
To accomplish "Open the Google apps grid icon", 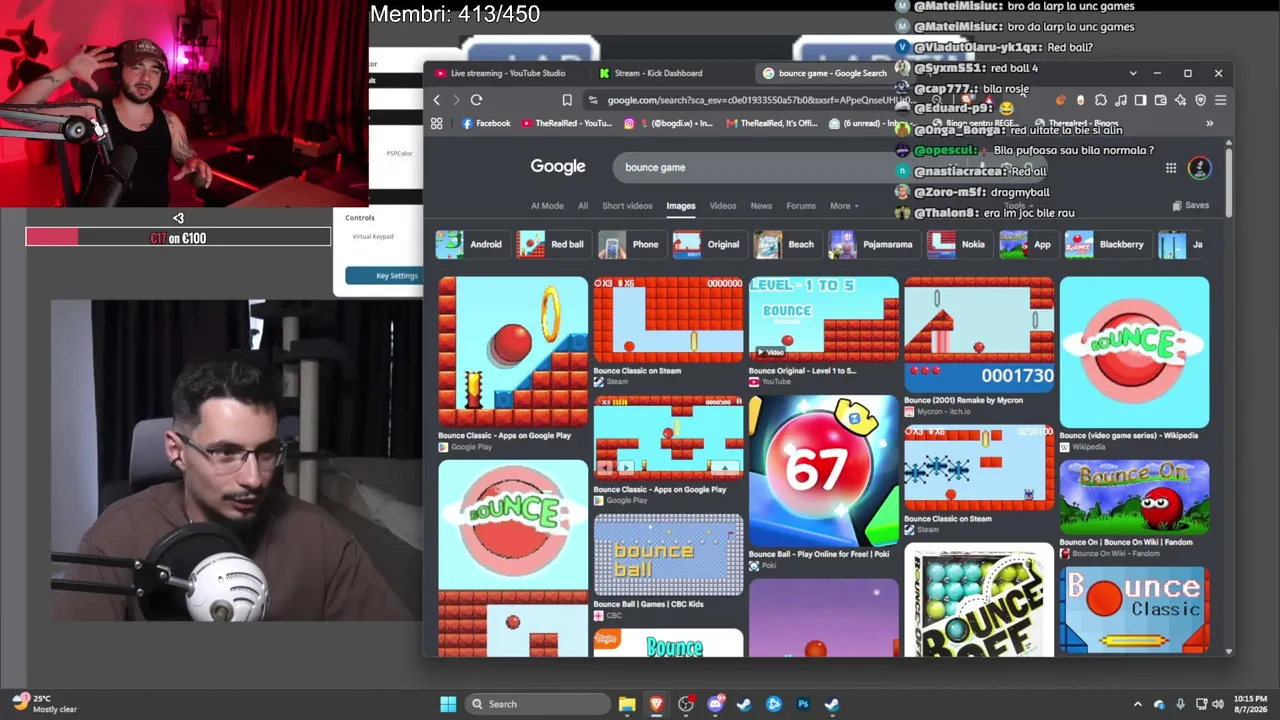I will tap(1171, 168).
